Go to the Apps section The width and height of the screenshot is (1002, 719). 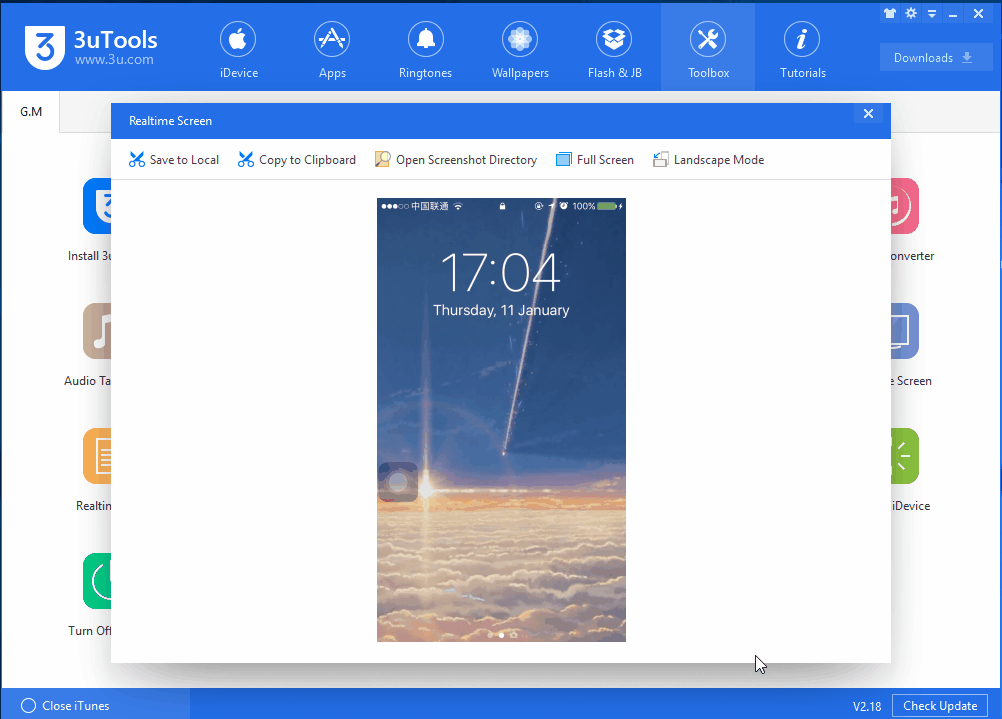(332, 50)
